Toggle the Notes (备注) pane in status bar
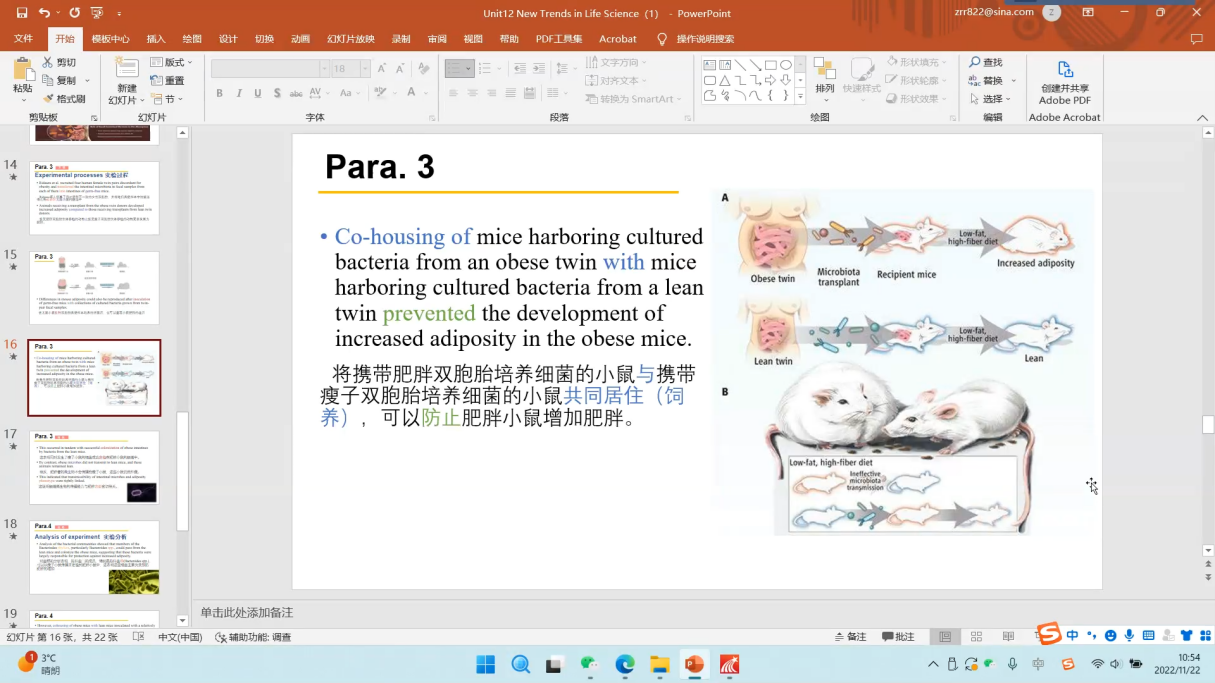 pos(850,637)
